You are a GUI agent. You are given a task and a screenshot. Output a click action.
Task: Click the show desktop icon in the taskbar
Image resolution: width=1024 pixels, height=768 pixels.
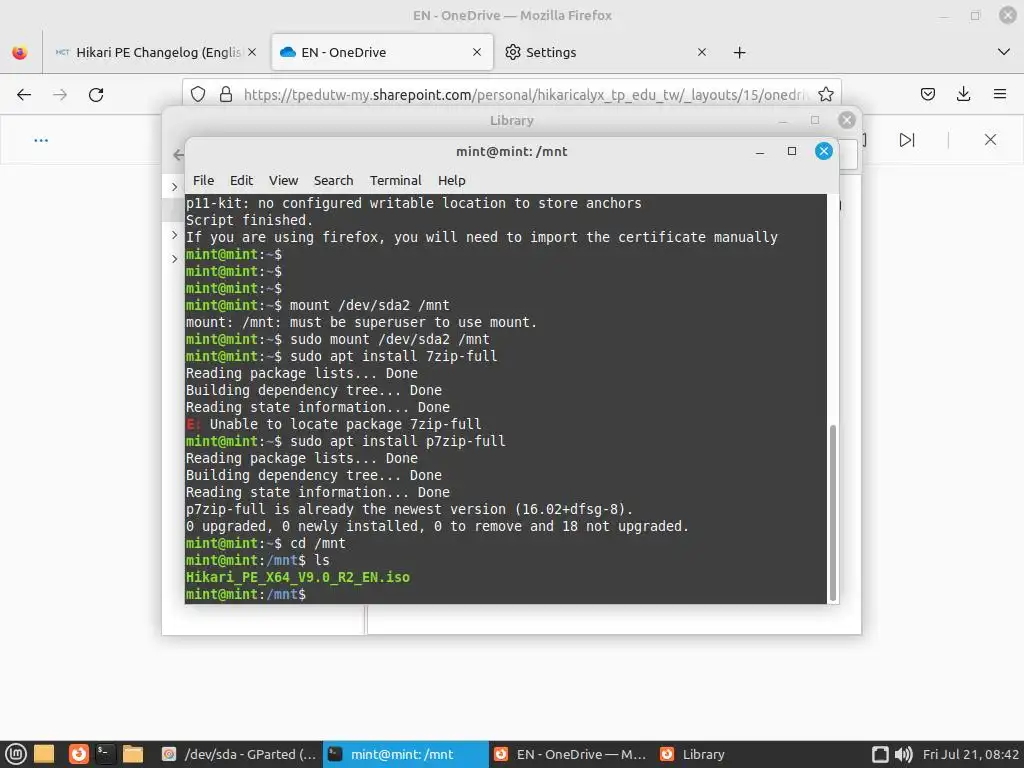coord(44,754)
